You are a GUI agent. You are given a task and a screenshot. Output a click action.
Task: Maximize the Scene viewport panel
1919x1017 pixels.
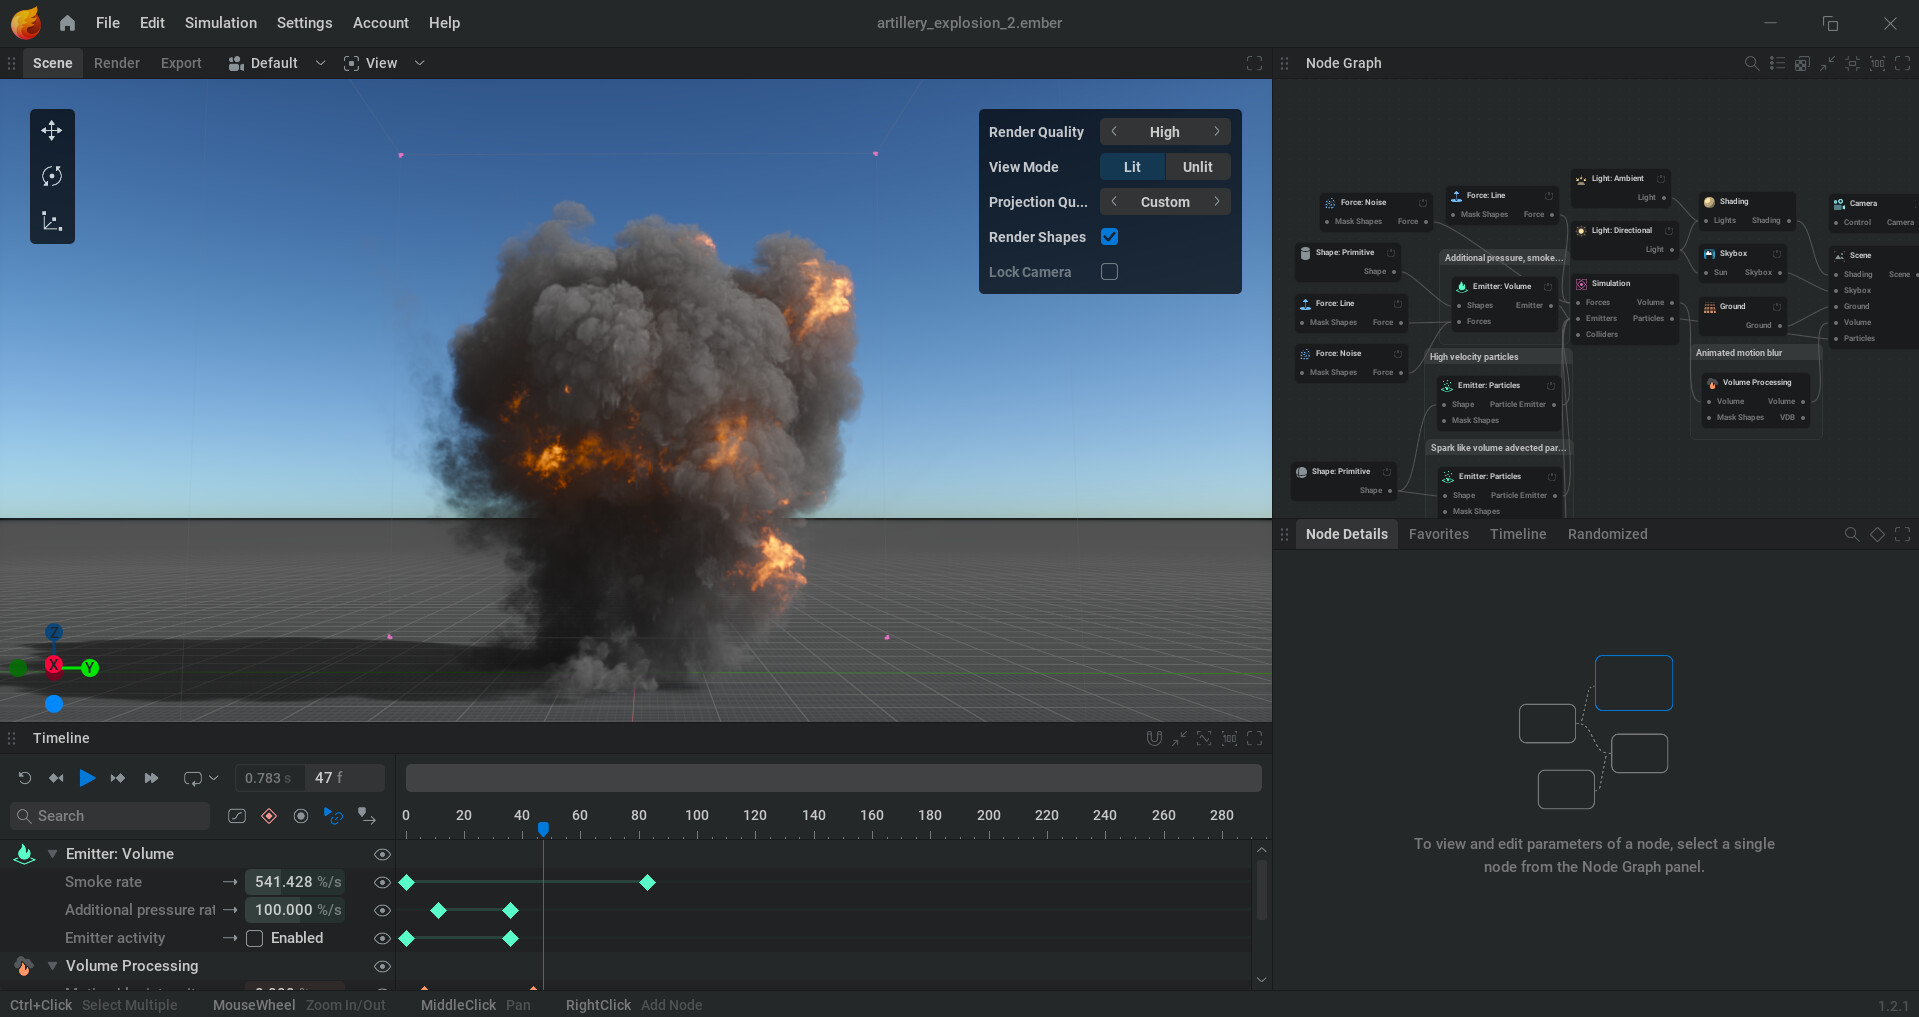pyautogui.click(x=1254, y=63)
